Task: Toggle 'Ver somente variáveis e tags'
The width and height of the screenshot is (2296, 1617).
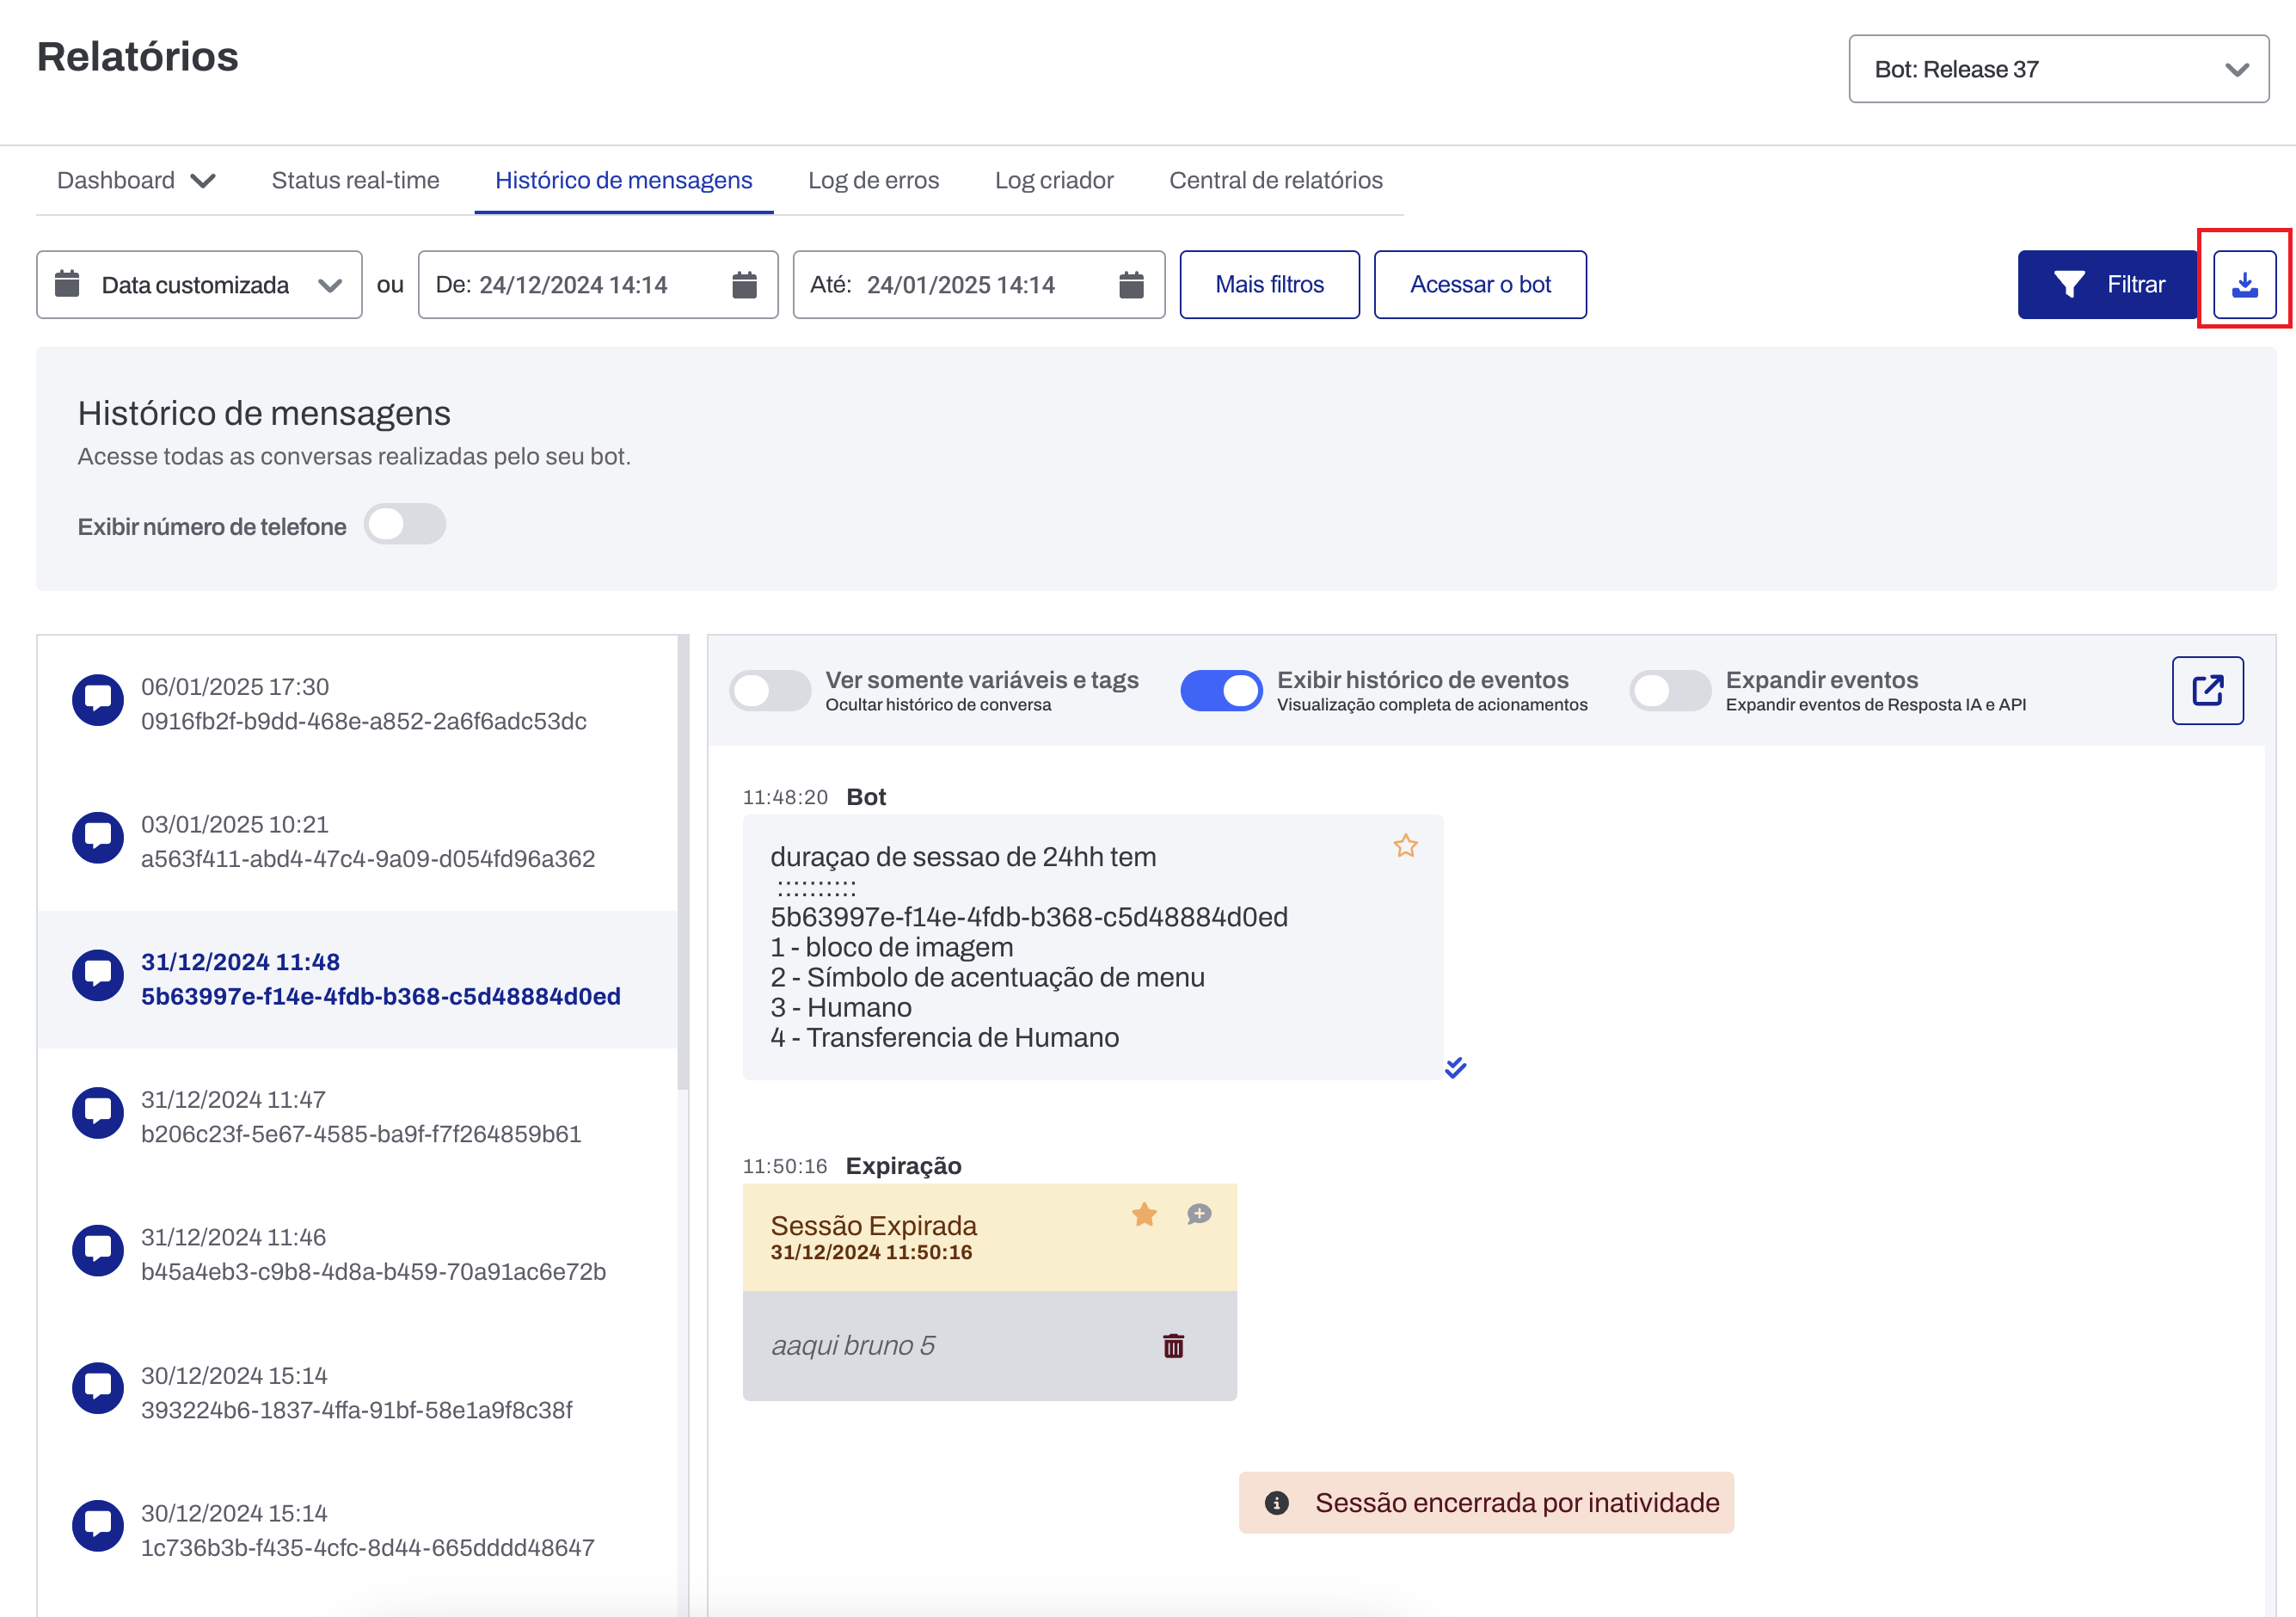Action: 770,690
